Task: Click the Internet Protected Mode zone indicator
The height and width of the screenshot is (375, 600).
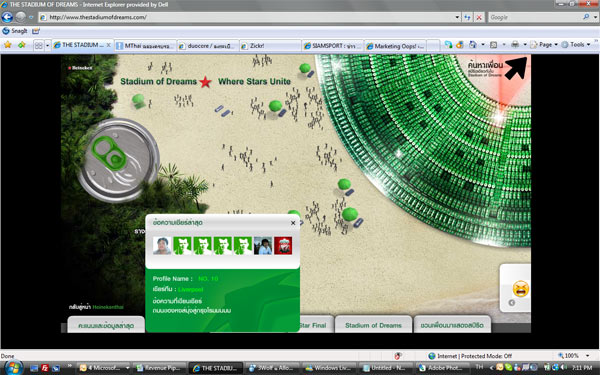Action: [470, 356]
